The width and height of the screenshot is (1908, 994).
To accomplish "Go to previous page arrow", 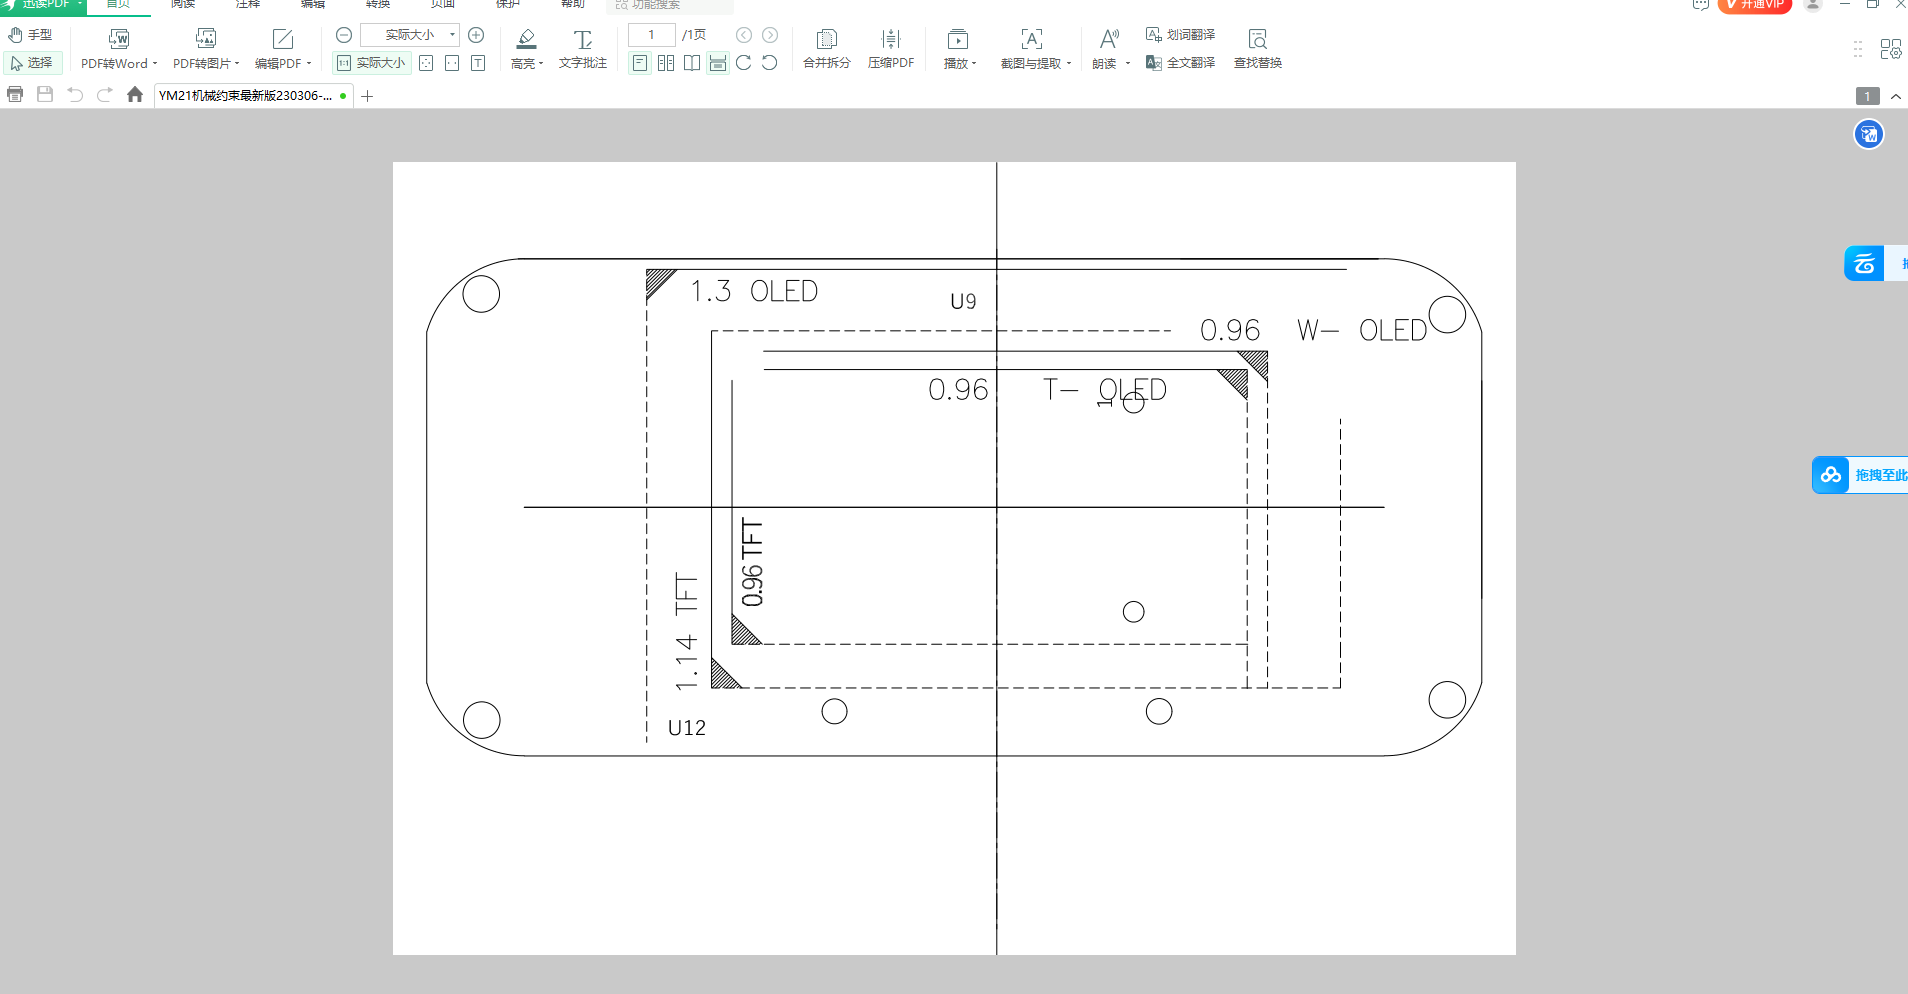I will pyautogui.click(x=744, y=35).
